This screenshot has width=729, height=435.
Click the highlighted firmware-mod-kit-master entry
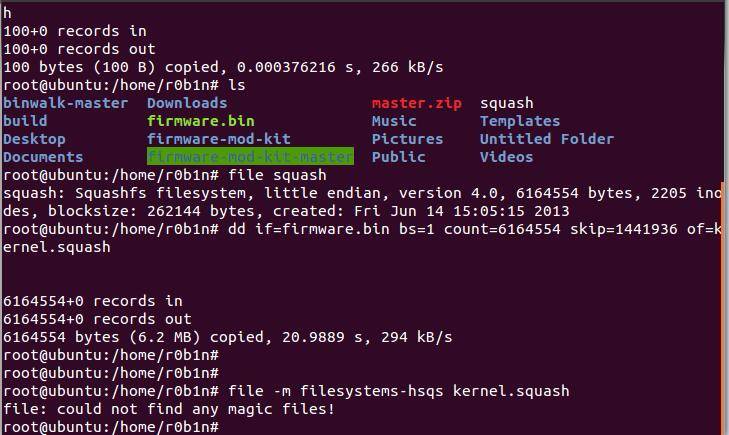(x=250, y=157)
